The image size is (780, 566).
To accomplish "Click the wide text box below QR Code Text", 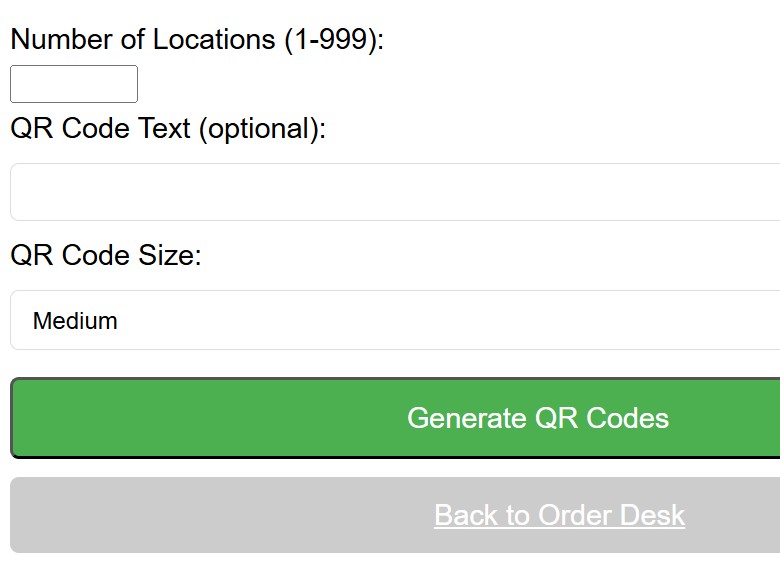I will click(395, 192).
